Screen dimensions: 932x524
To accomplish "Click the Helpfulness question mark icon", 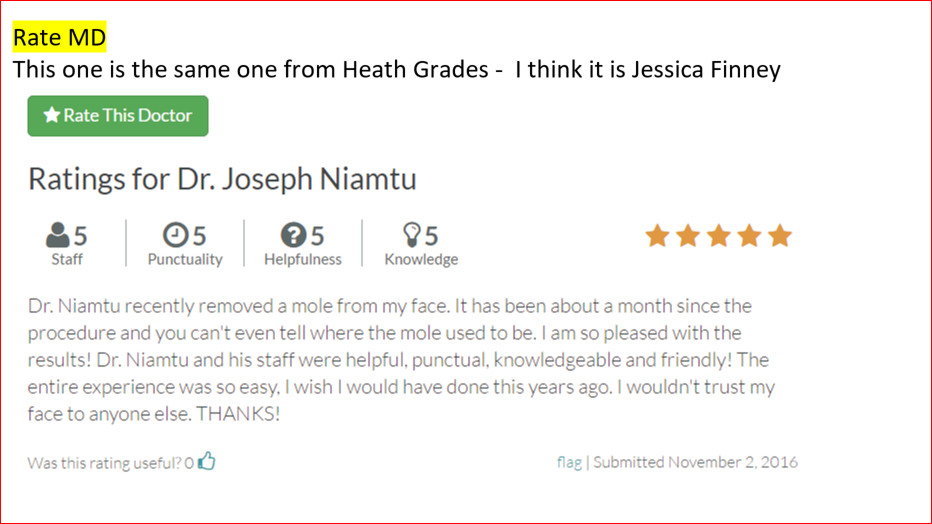I will (294, 235).
